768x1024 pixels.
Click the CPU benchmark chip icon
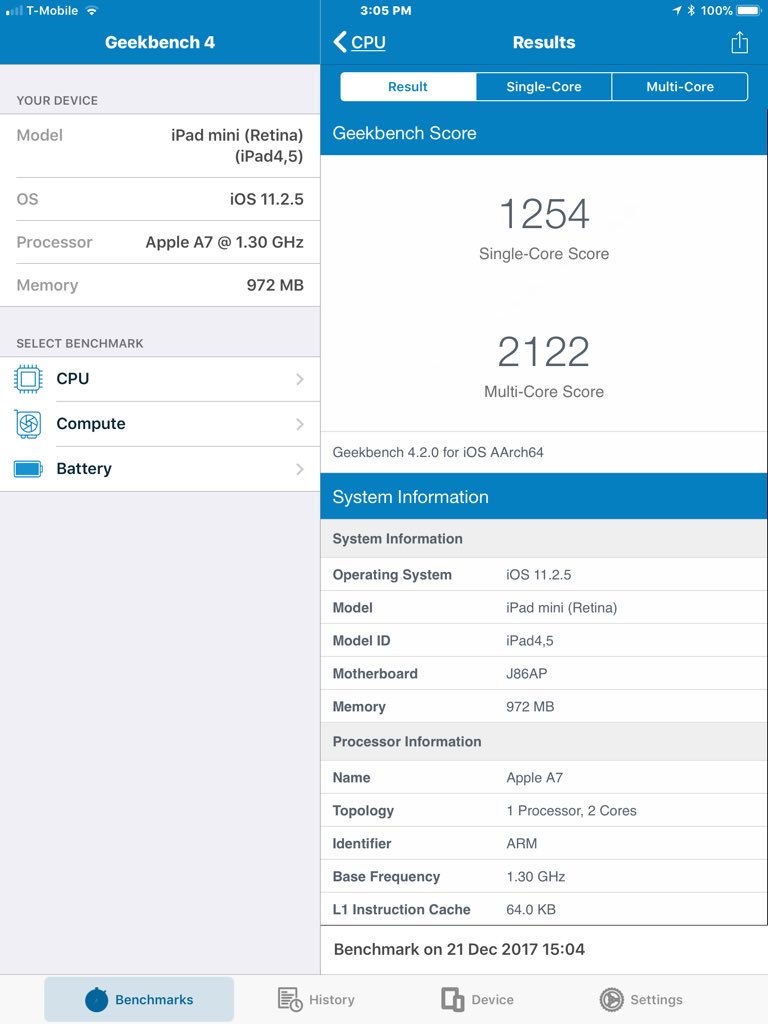pyautogui.click(x=28, y=379)
